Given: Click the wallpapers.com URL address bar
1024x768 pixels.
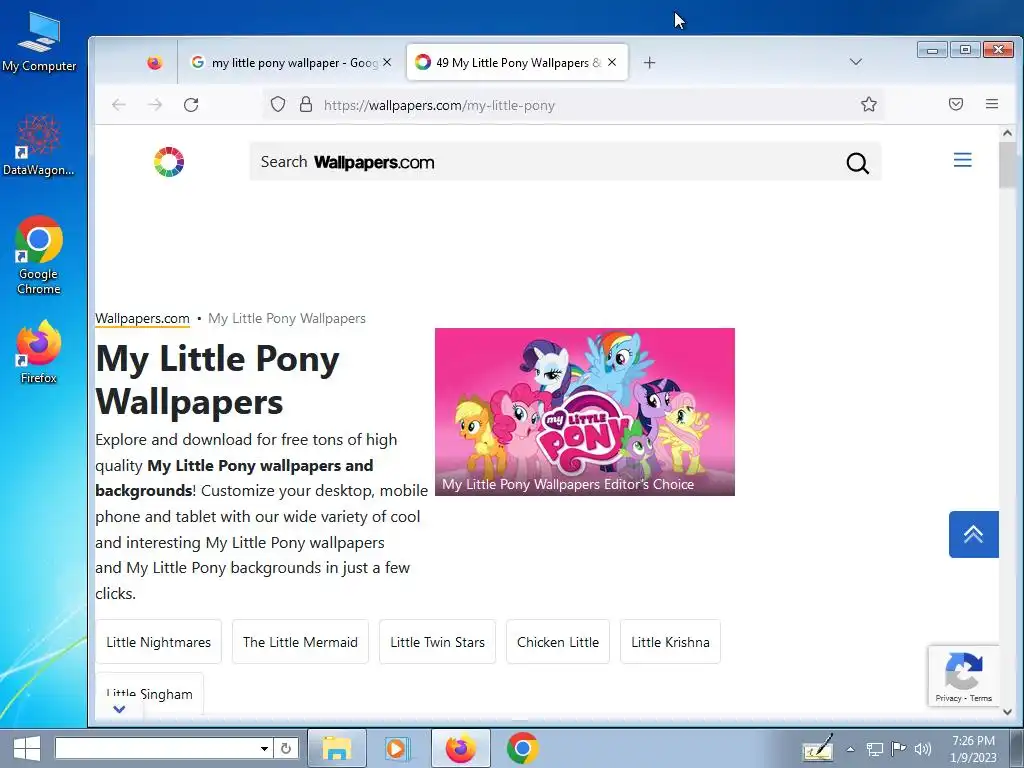Looking at the screenshot, I should click(575, 105).
